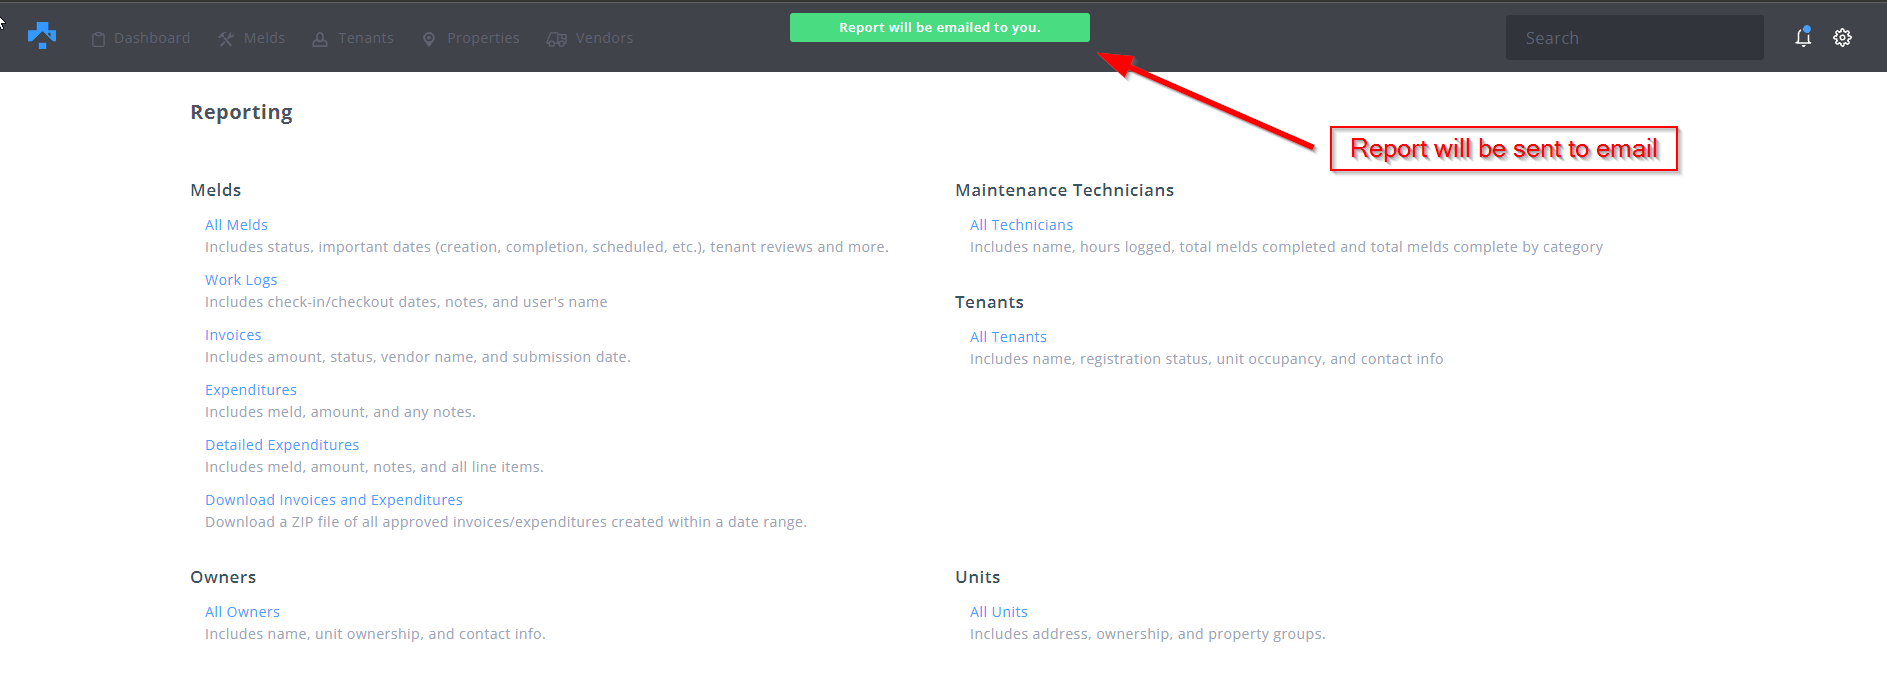Open the notifications bell
The image size is (1887, 674).
coord(1802,38)
